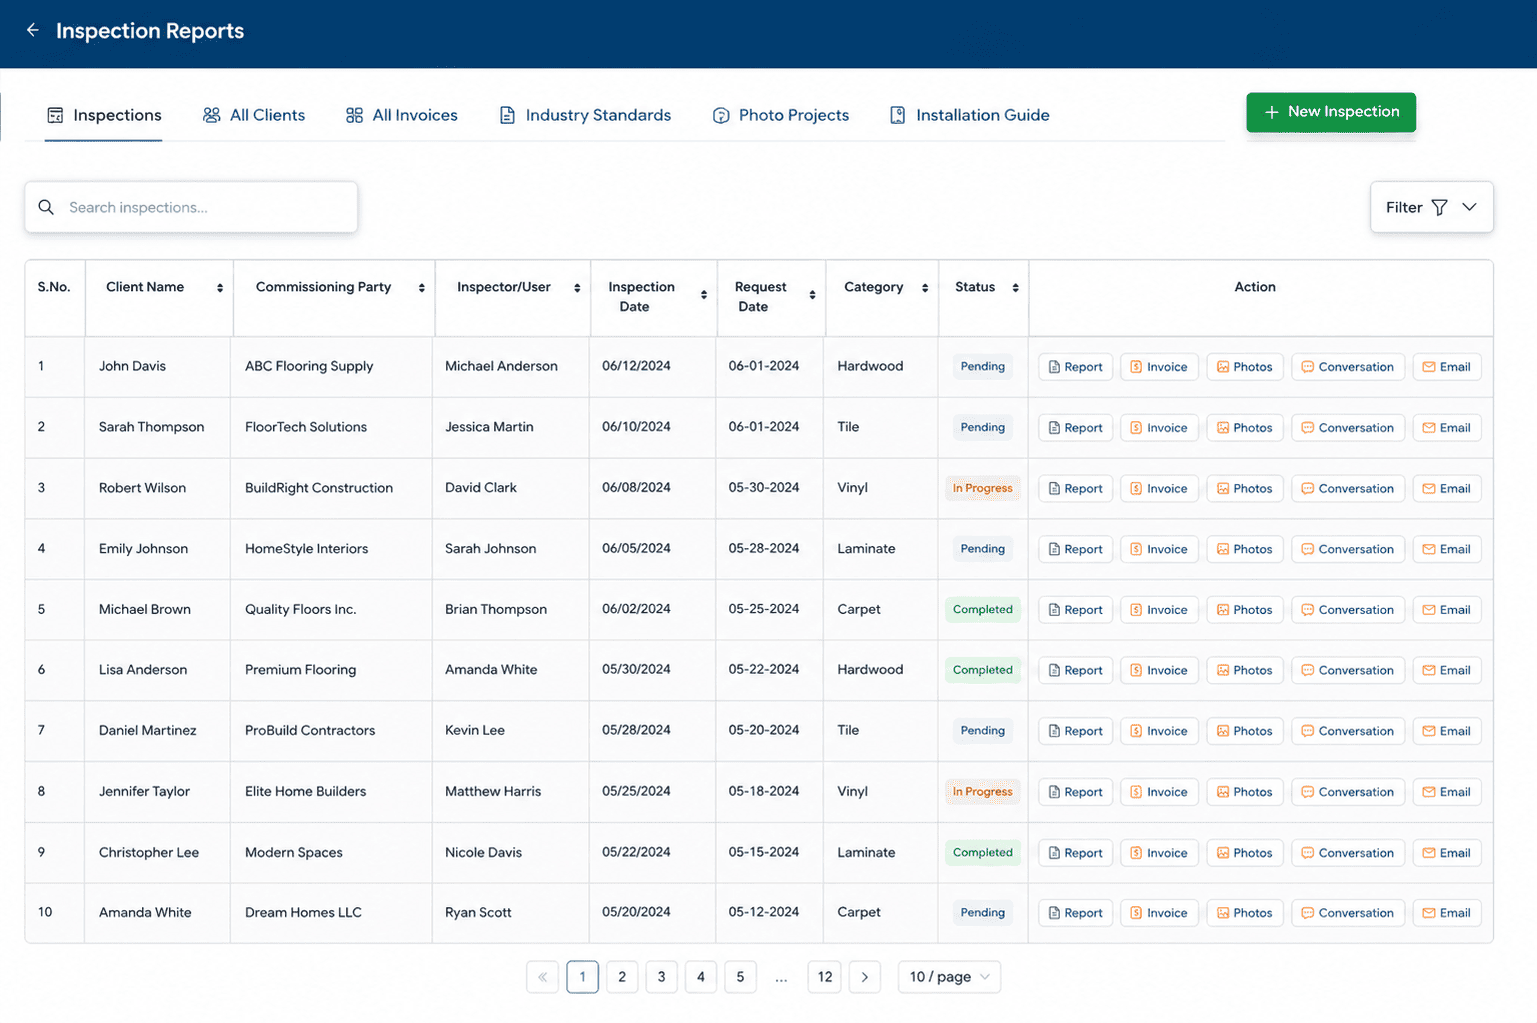Click inspector name Kevin Lee

[474, 730]
